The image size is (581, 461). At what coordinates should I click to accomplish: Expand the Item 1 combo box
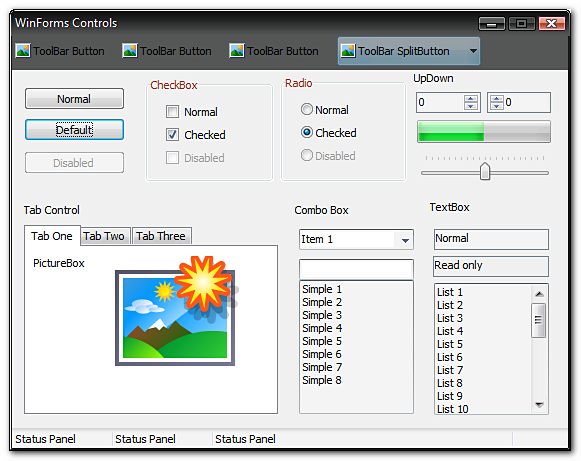click(x=405, y=240)
